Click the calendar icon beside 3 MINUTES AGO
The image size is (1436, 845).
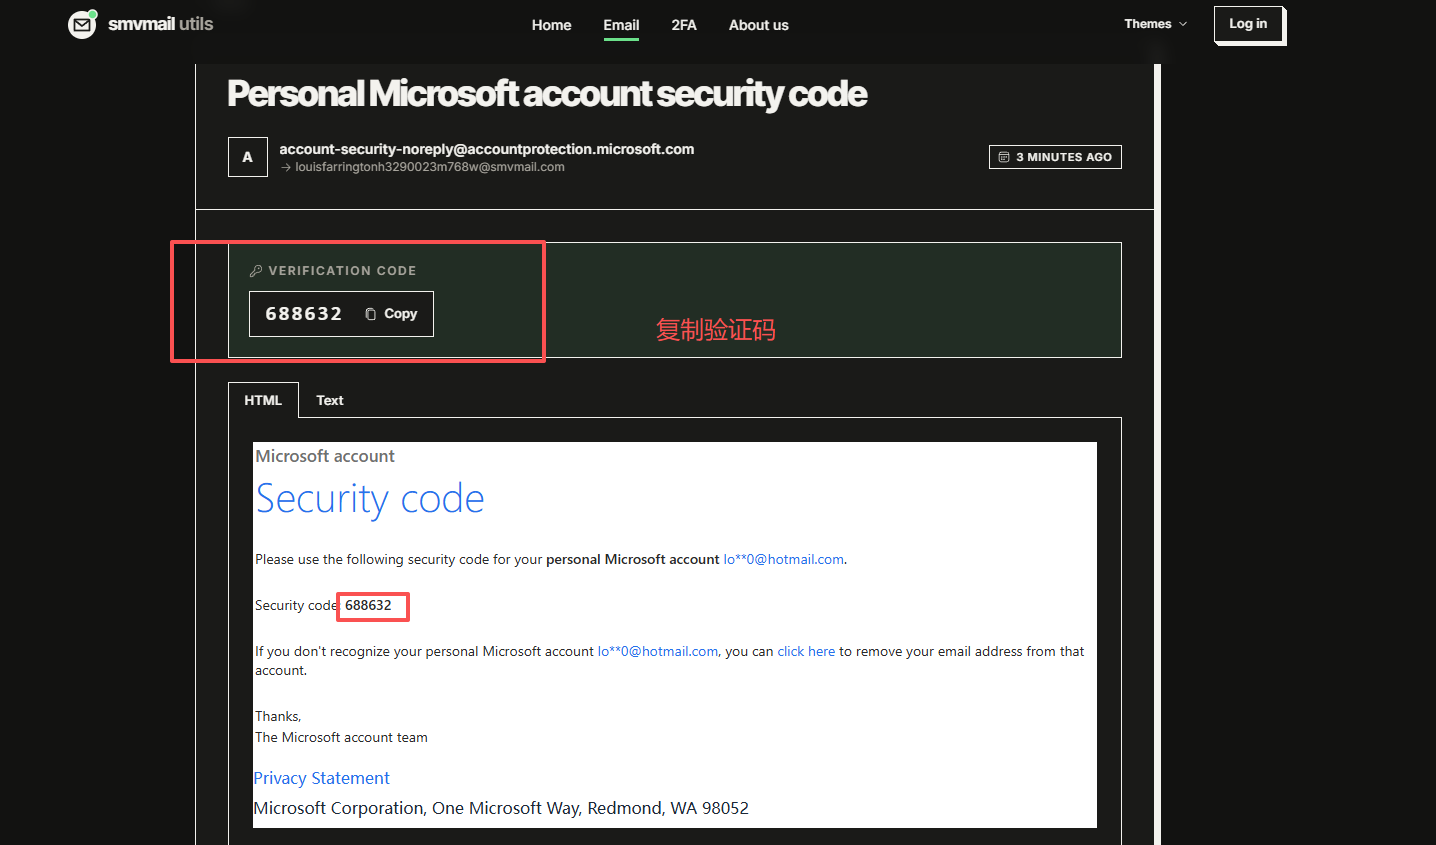click(1004, 157)
